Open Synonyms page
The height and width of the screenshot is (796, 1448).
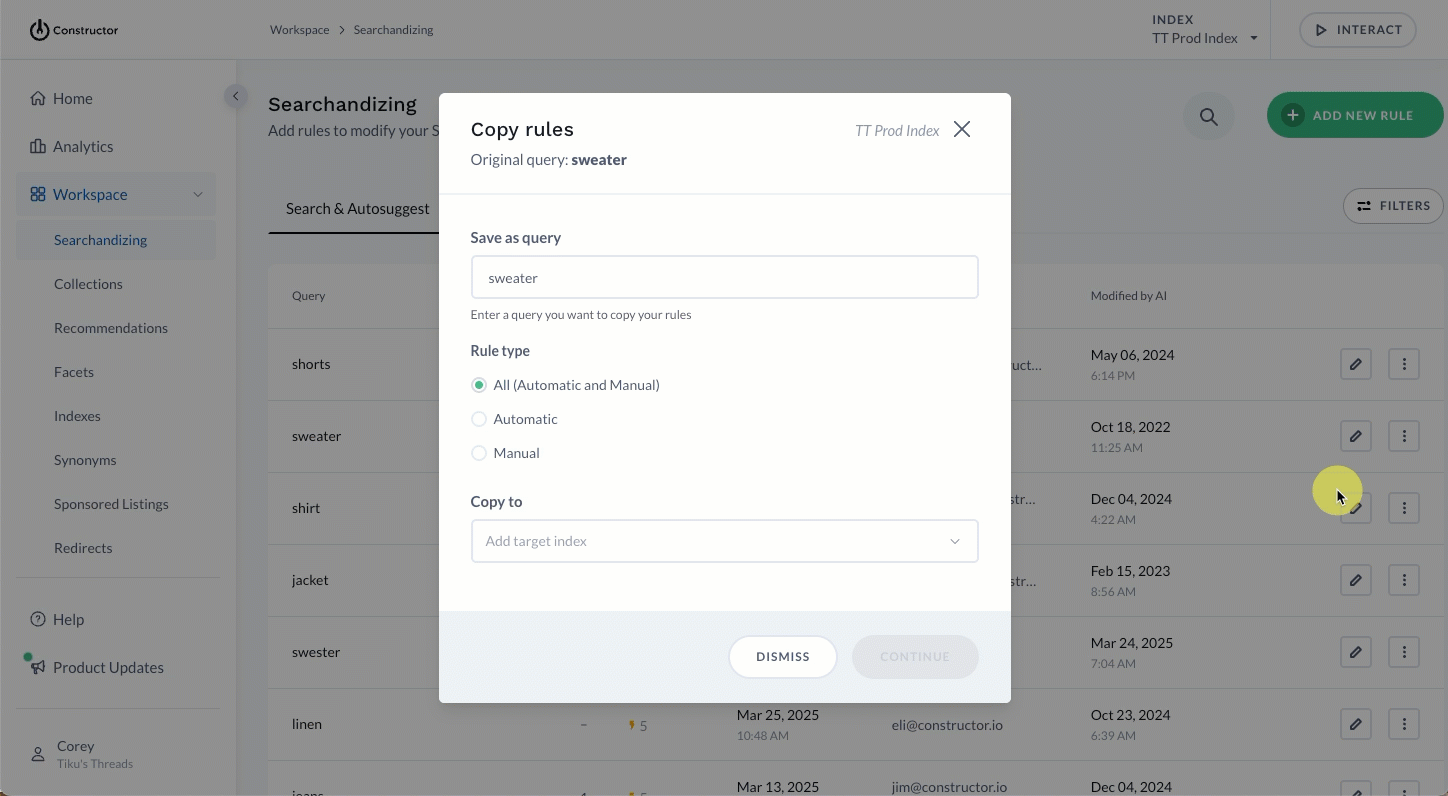point(85,460)
